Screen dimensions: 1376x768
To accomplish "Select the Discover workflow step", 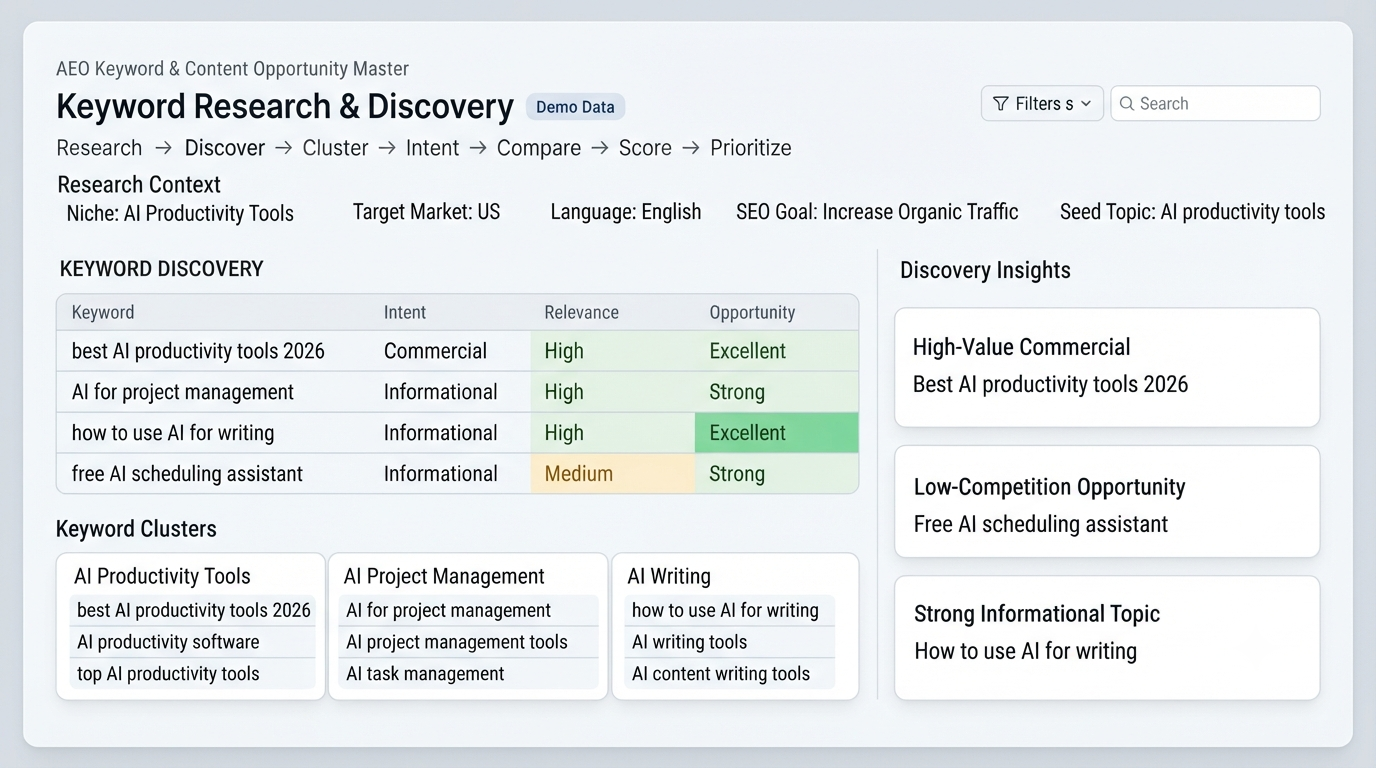I will click(x=225, y=148).
